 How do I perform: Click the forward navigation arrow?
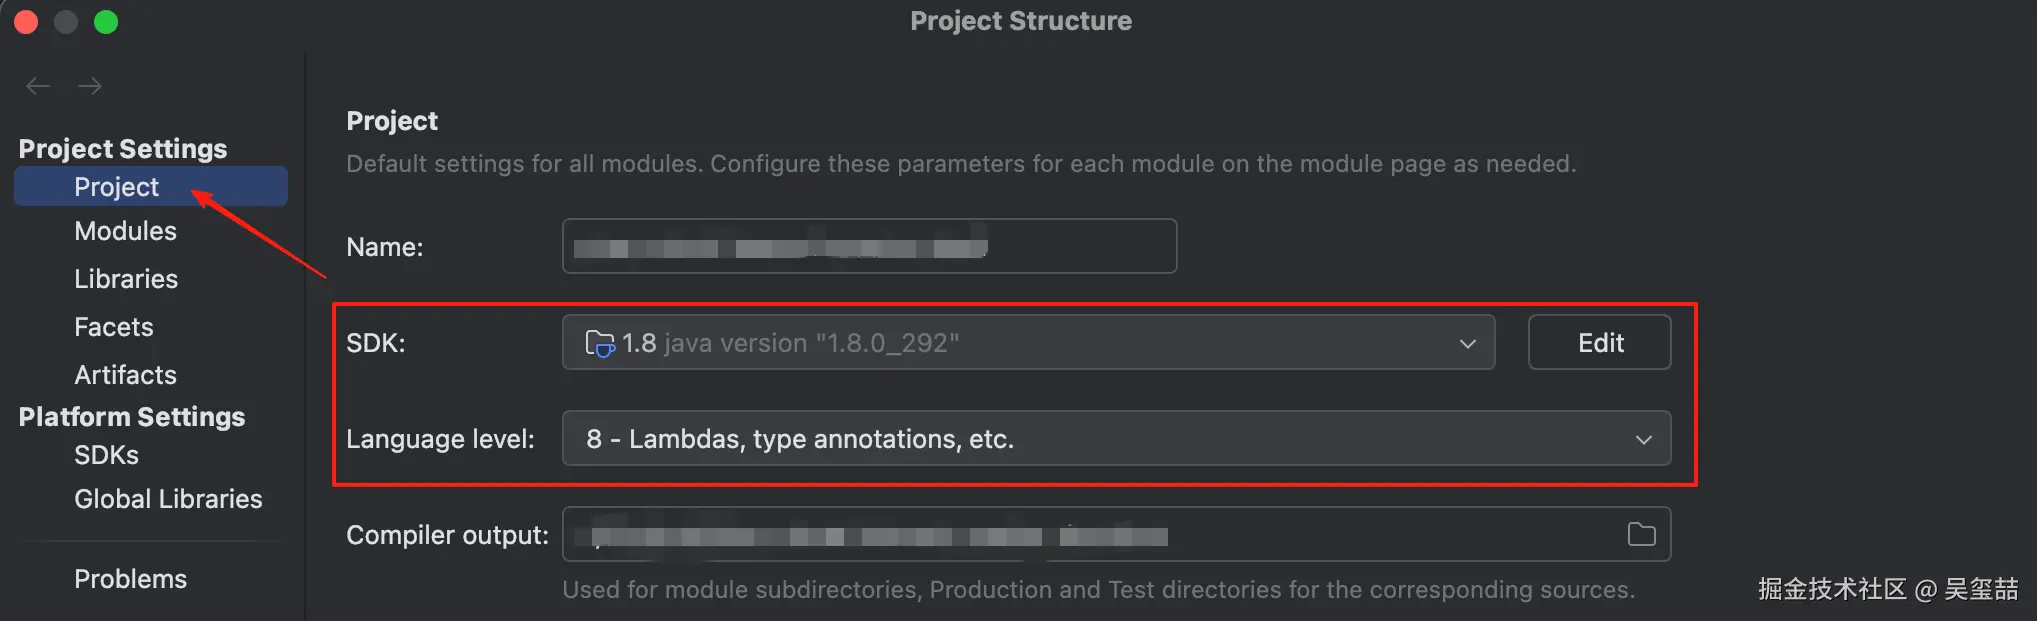click(90, 86)
